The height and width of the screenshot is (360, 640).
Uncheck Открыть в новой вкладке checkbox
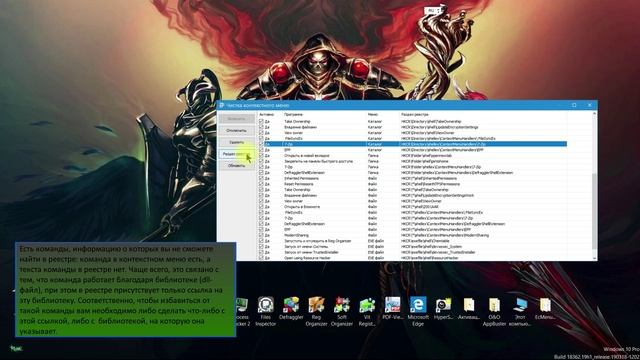(x=261, y=156)
